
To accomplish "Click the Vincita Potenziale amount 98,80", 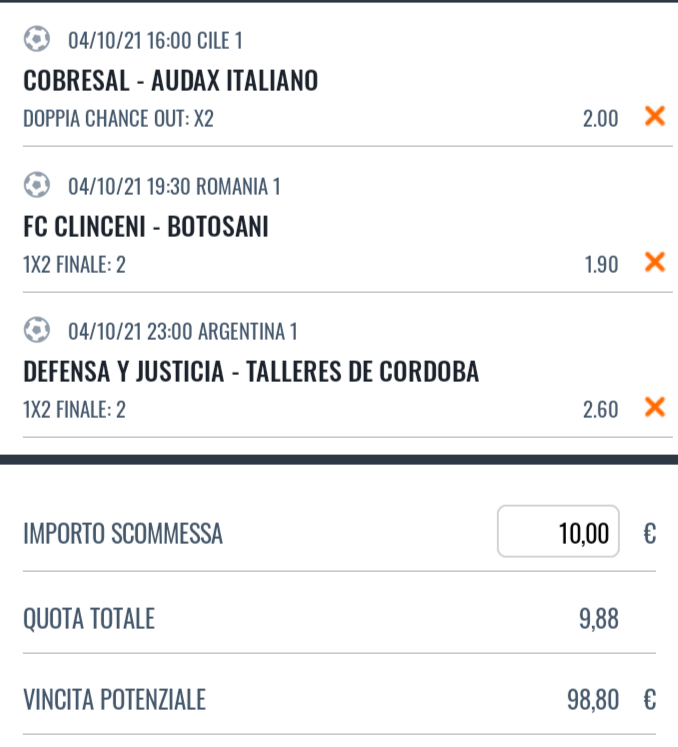I will (x=593, y=700).
